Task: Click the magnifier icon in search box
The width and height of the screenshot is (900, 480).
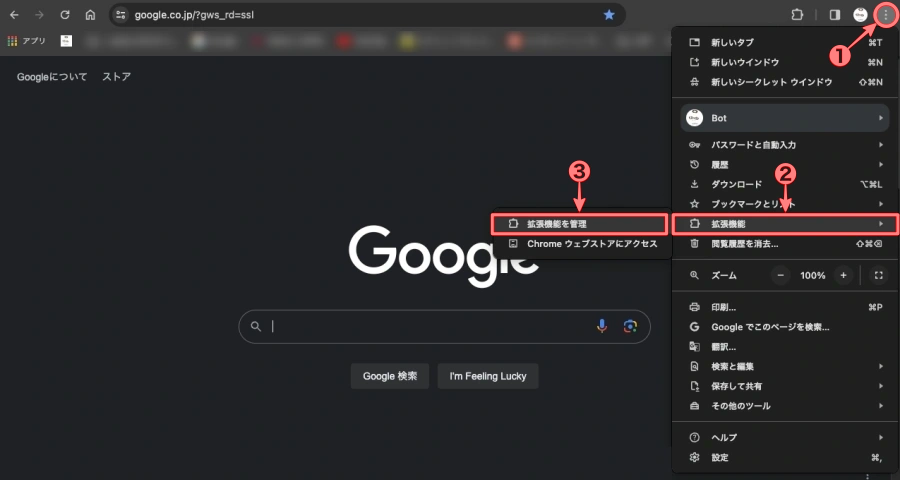Action: coord(256,326)
